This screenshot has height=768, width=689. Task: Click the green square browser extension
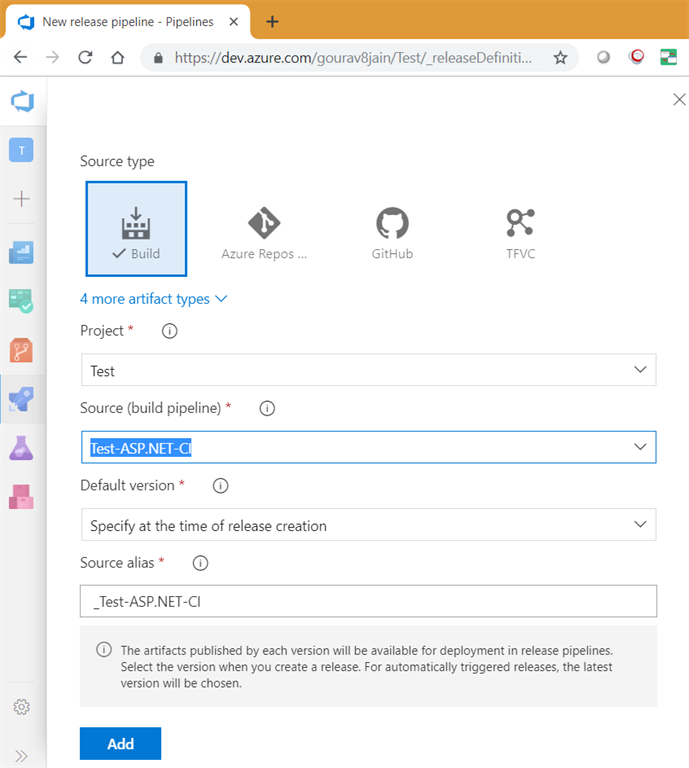pos(668,57)
